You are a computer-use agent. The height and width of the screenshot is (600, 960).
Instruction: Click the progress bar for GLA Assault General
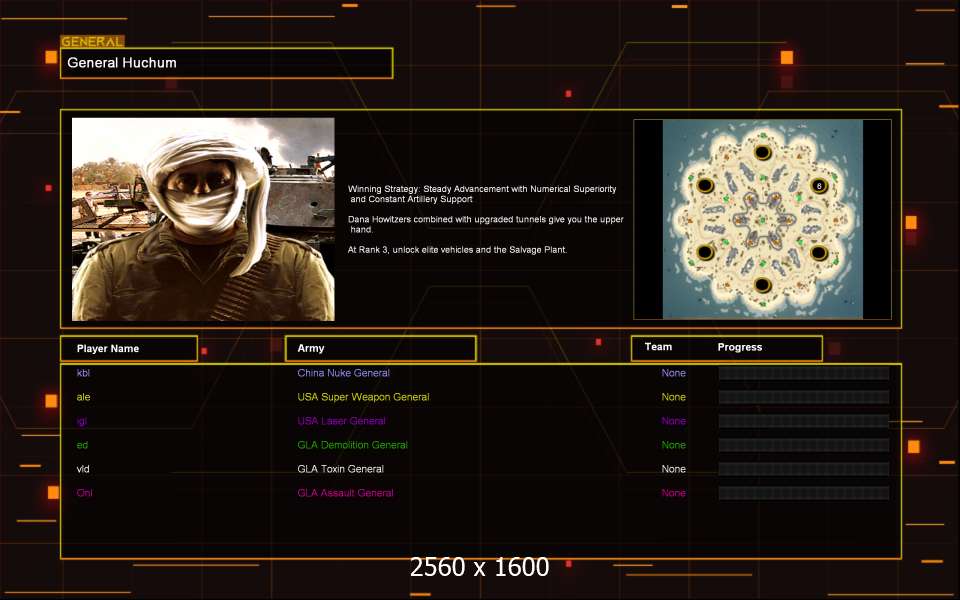803,493
